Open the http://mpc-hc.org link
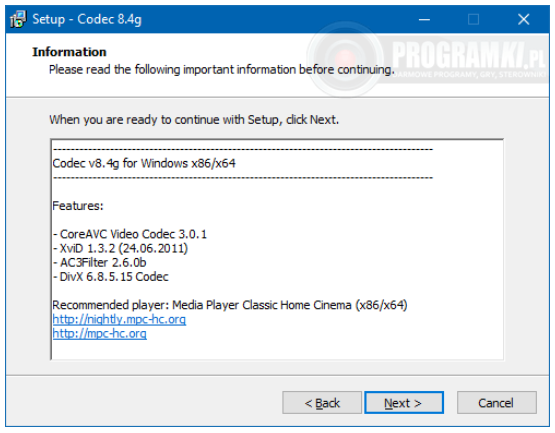555x433 pixels. click(x=99, y=334)
